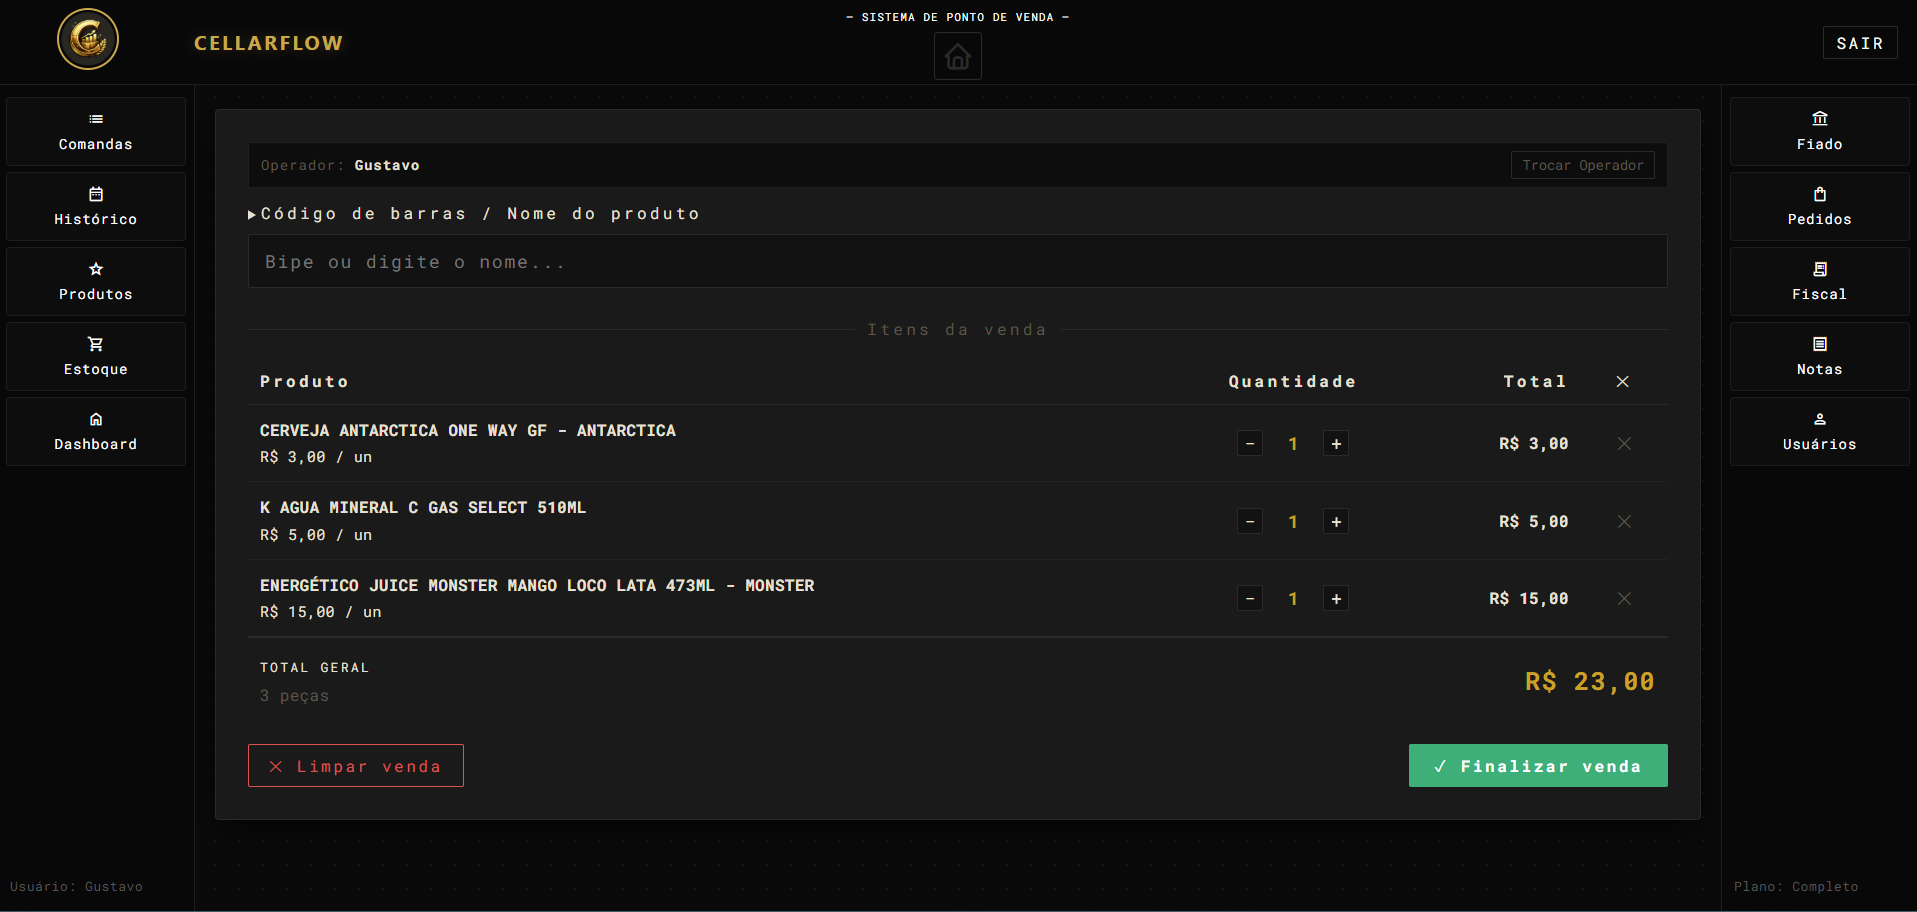Click Trocar Operador button
The height and width of the screenshot is (912, 1917).
tap(1582, 165)
